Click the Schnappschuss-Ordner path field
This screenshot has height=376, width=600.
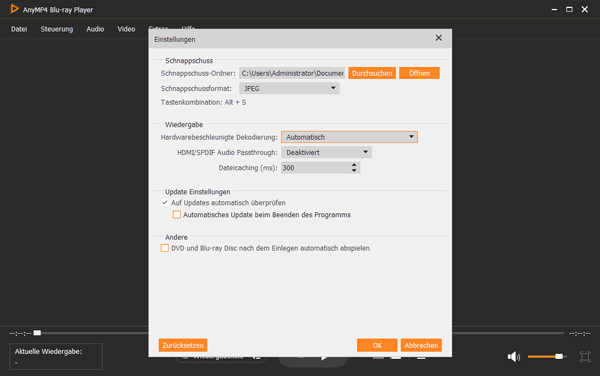click(292, 73)
